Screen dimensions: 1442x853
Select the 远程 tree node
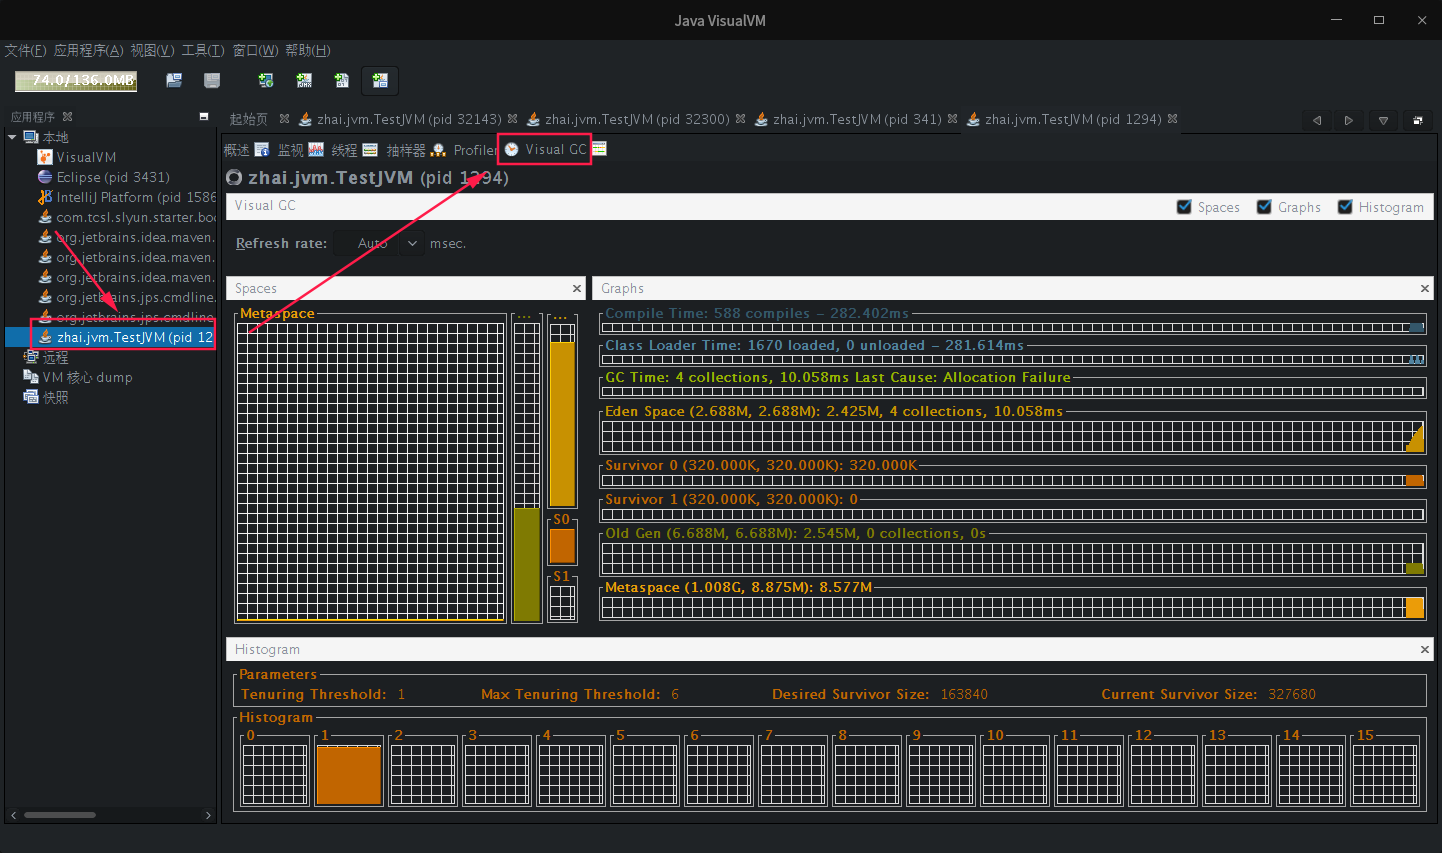pos(46,357)
